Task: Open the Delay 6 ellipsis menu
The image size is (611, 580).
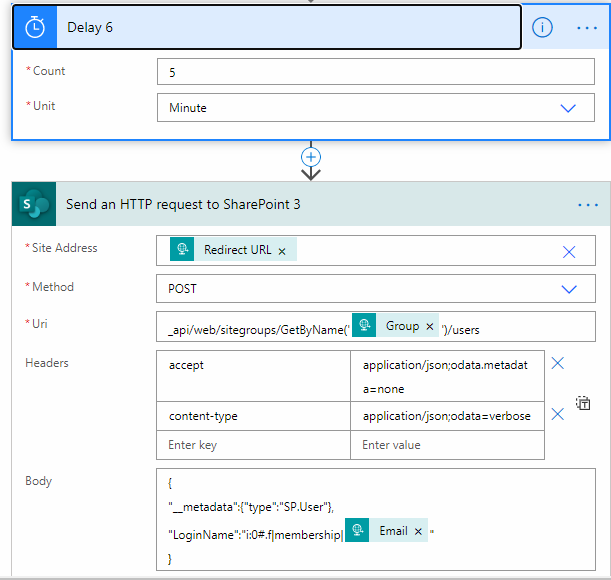Action: click(587, 28)
